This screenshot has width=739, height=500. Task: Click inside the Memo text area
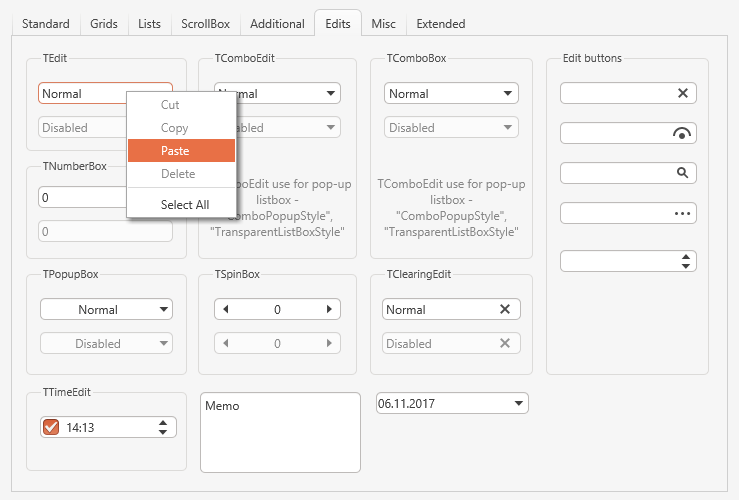[280, 432]
